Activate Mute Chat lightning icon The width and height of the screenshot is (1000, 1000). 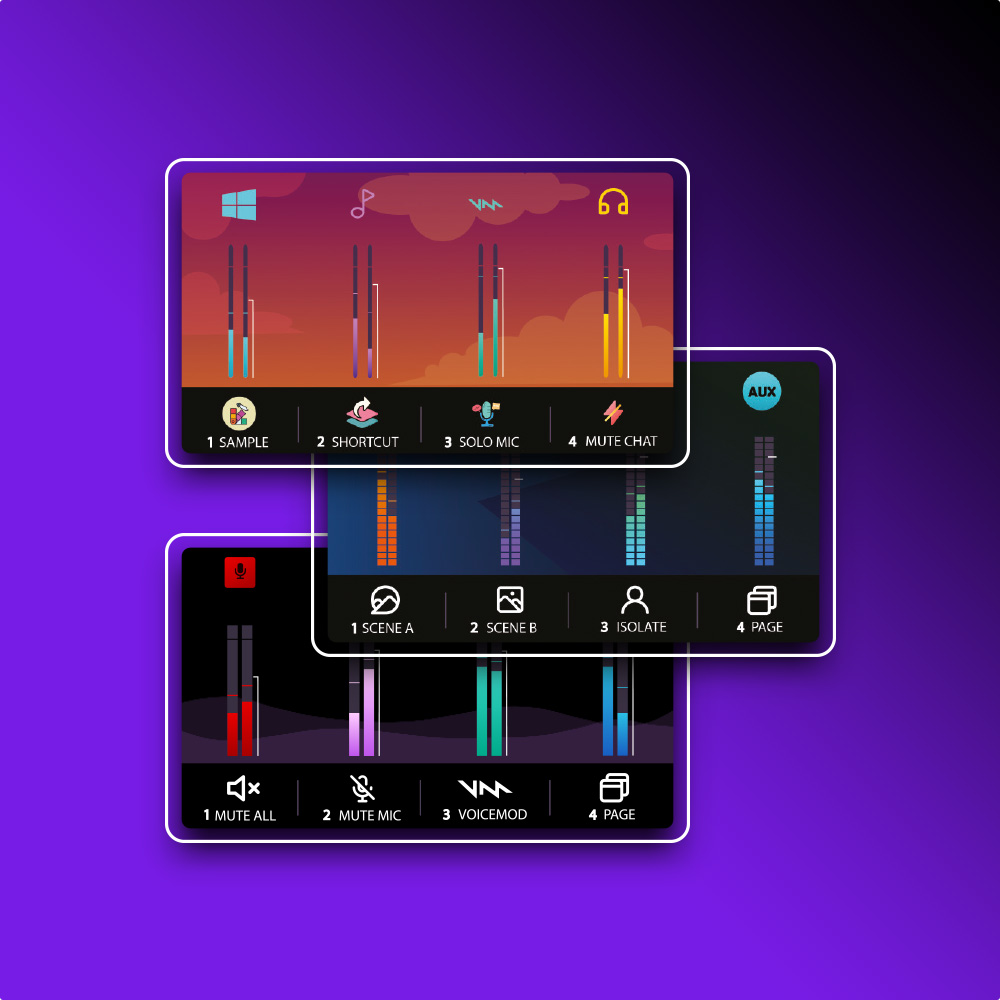tap(613, 413)
